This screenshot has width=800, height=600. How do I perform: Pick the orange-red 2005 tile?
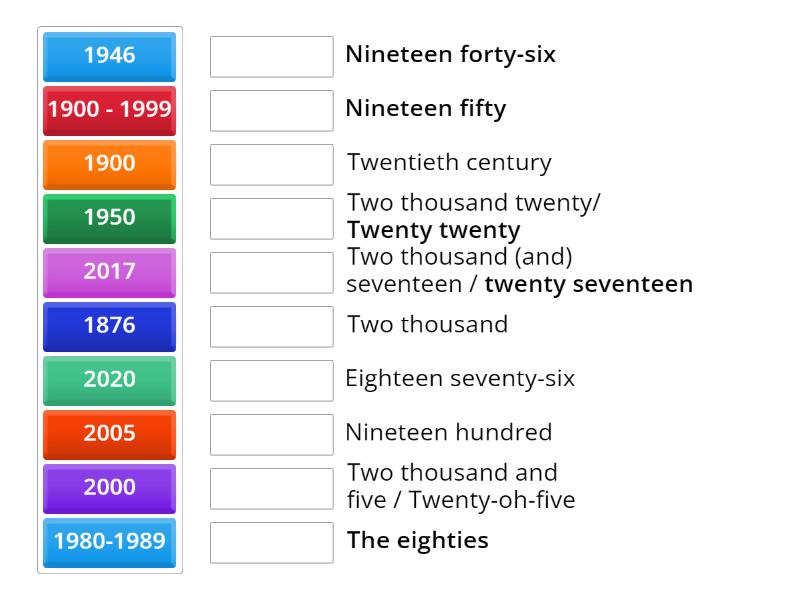coord(109,434)
